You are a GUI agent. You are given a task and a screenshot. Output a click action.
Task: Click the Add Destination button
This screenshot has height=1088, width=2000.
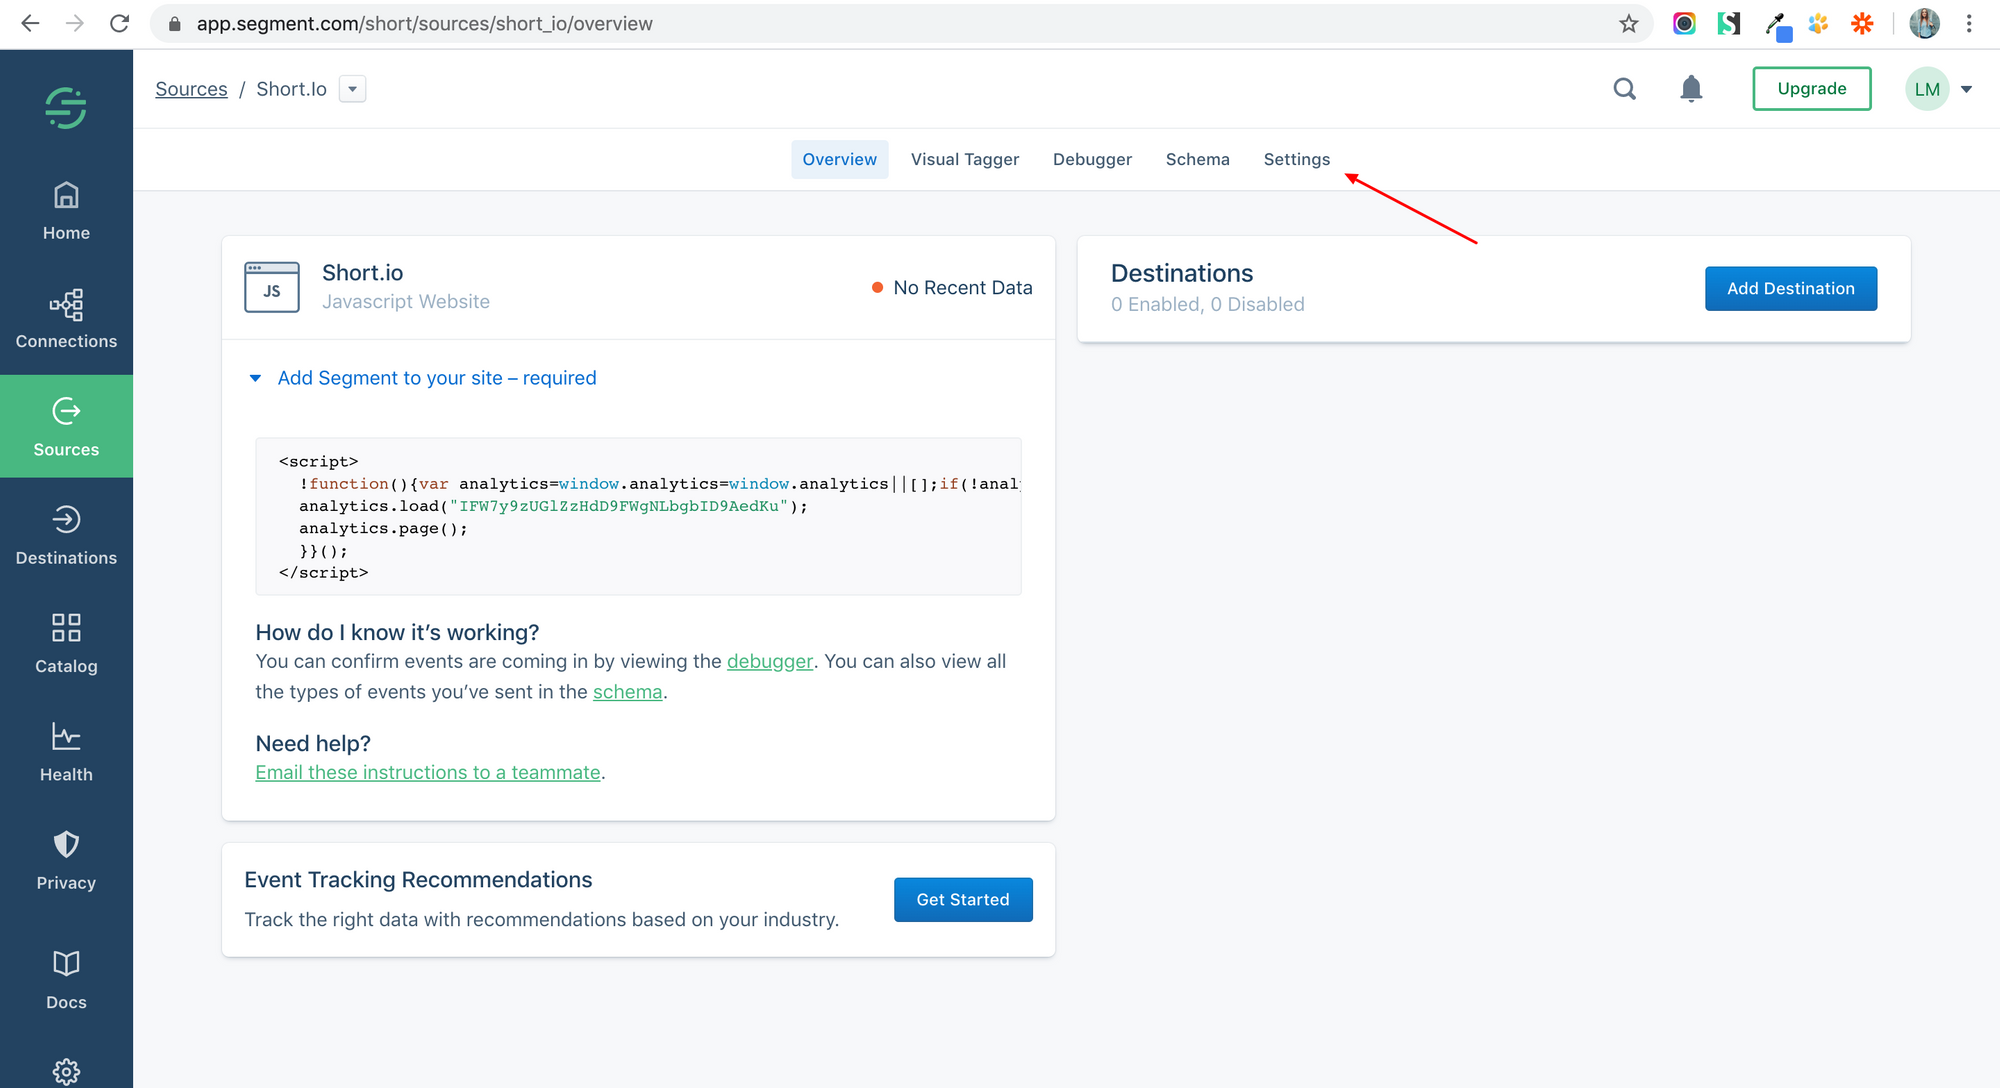click(1790, 288)
